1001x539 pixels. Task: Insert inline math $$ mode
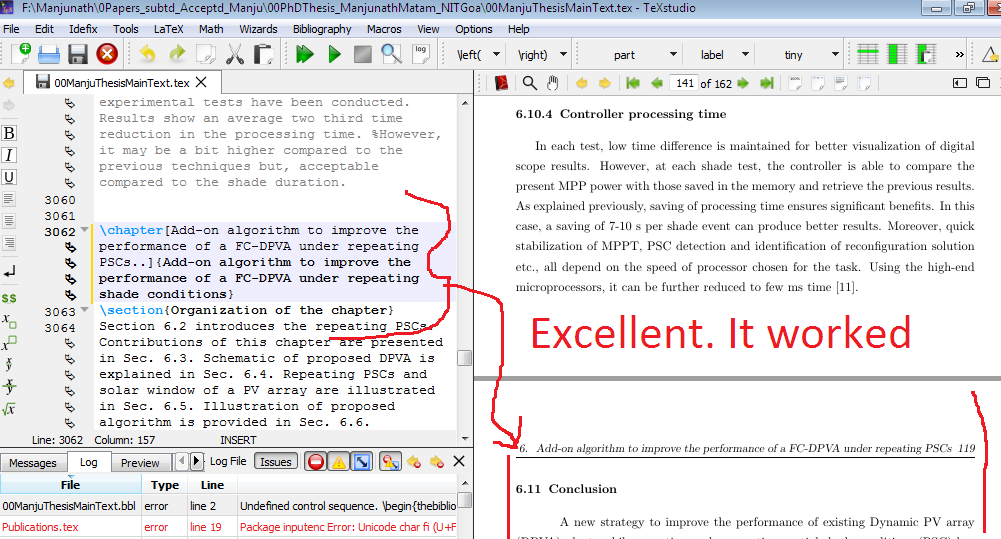pos(9,298)
